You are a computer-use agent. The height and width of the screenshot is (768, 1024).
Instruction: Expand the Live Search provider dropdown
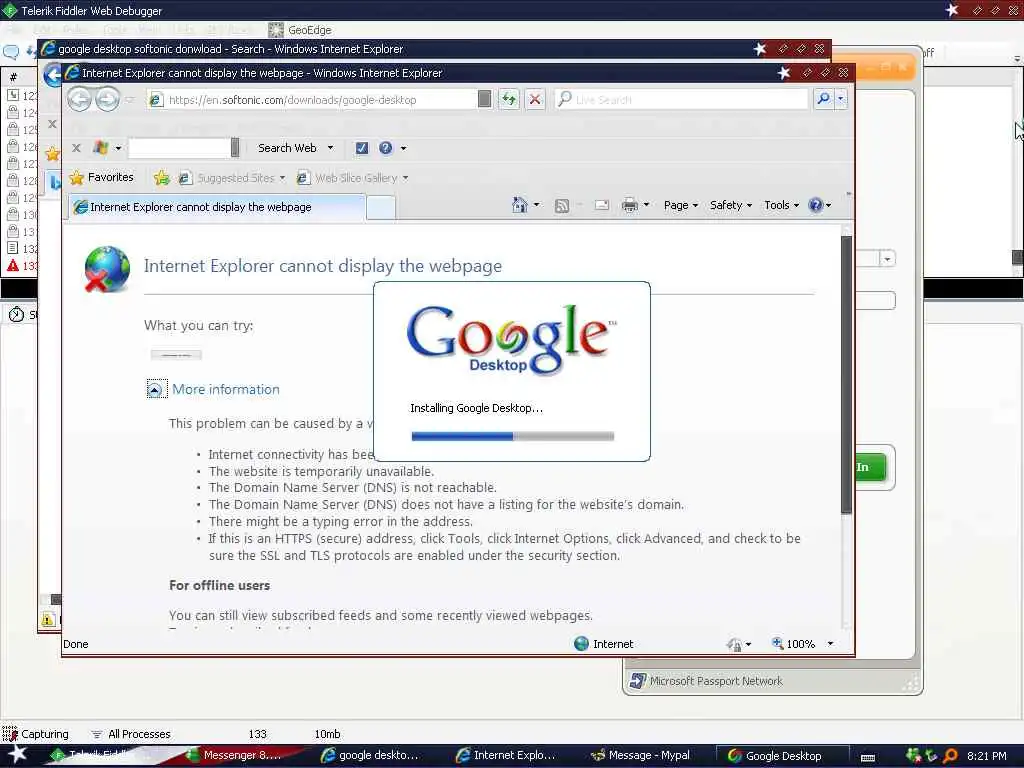pos(840,99)
